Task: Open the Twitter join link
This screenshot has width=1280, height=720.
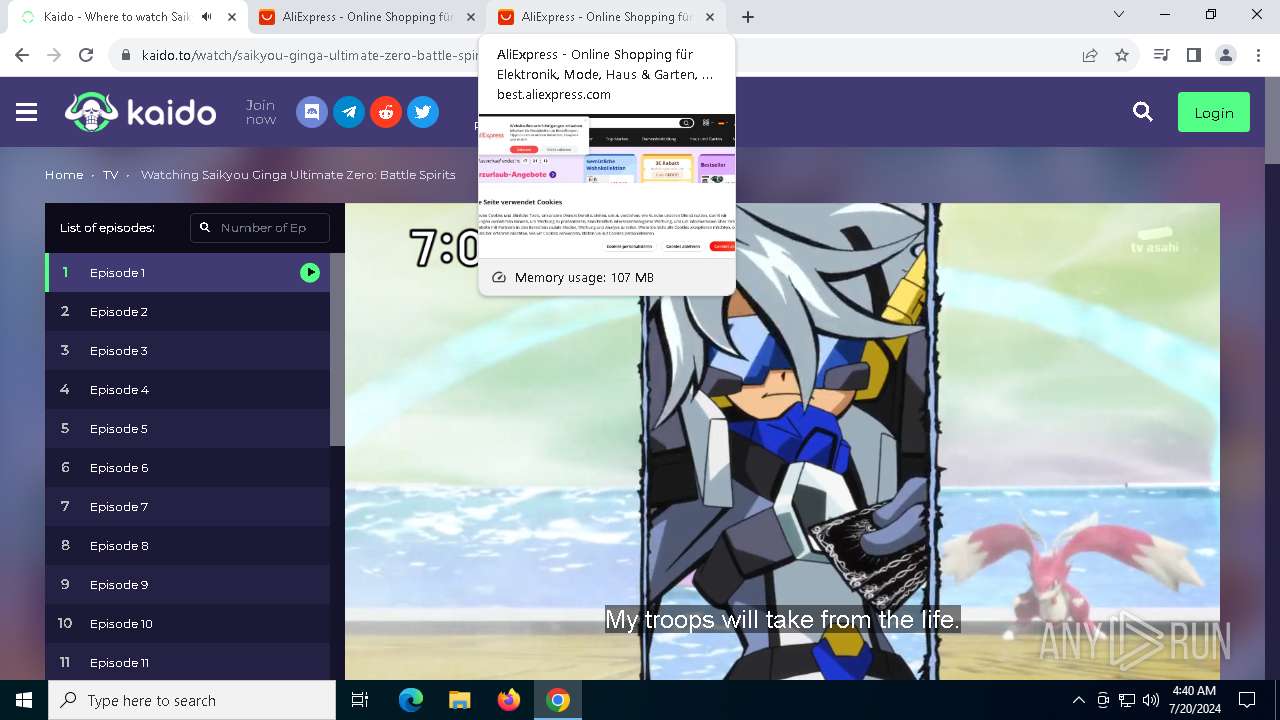Action: coord(423,112)
